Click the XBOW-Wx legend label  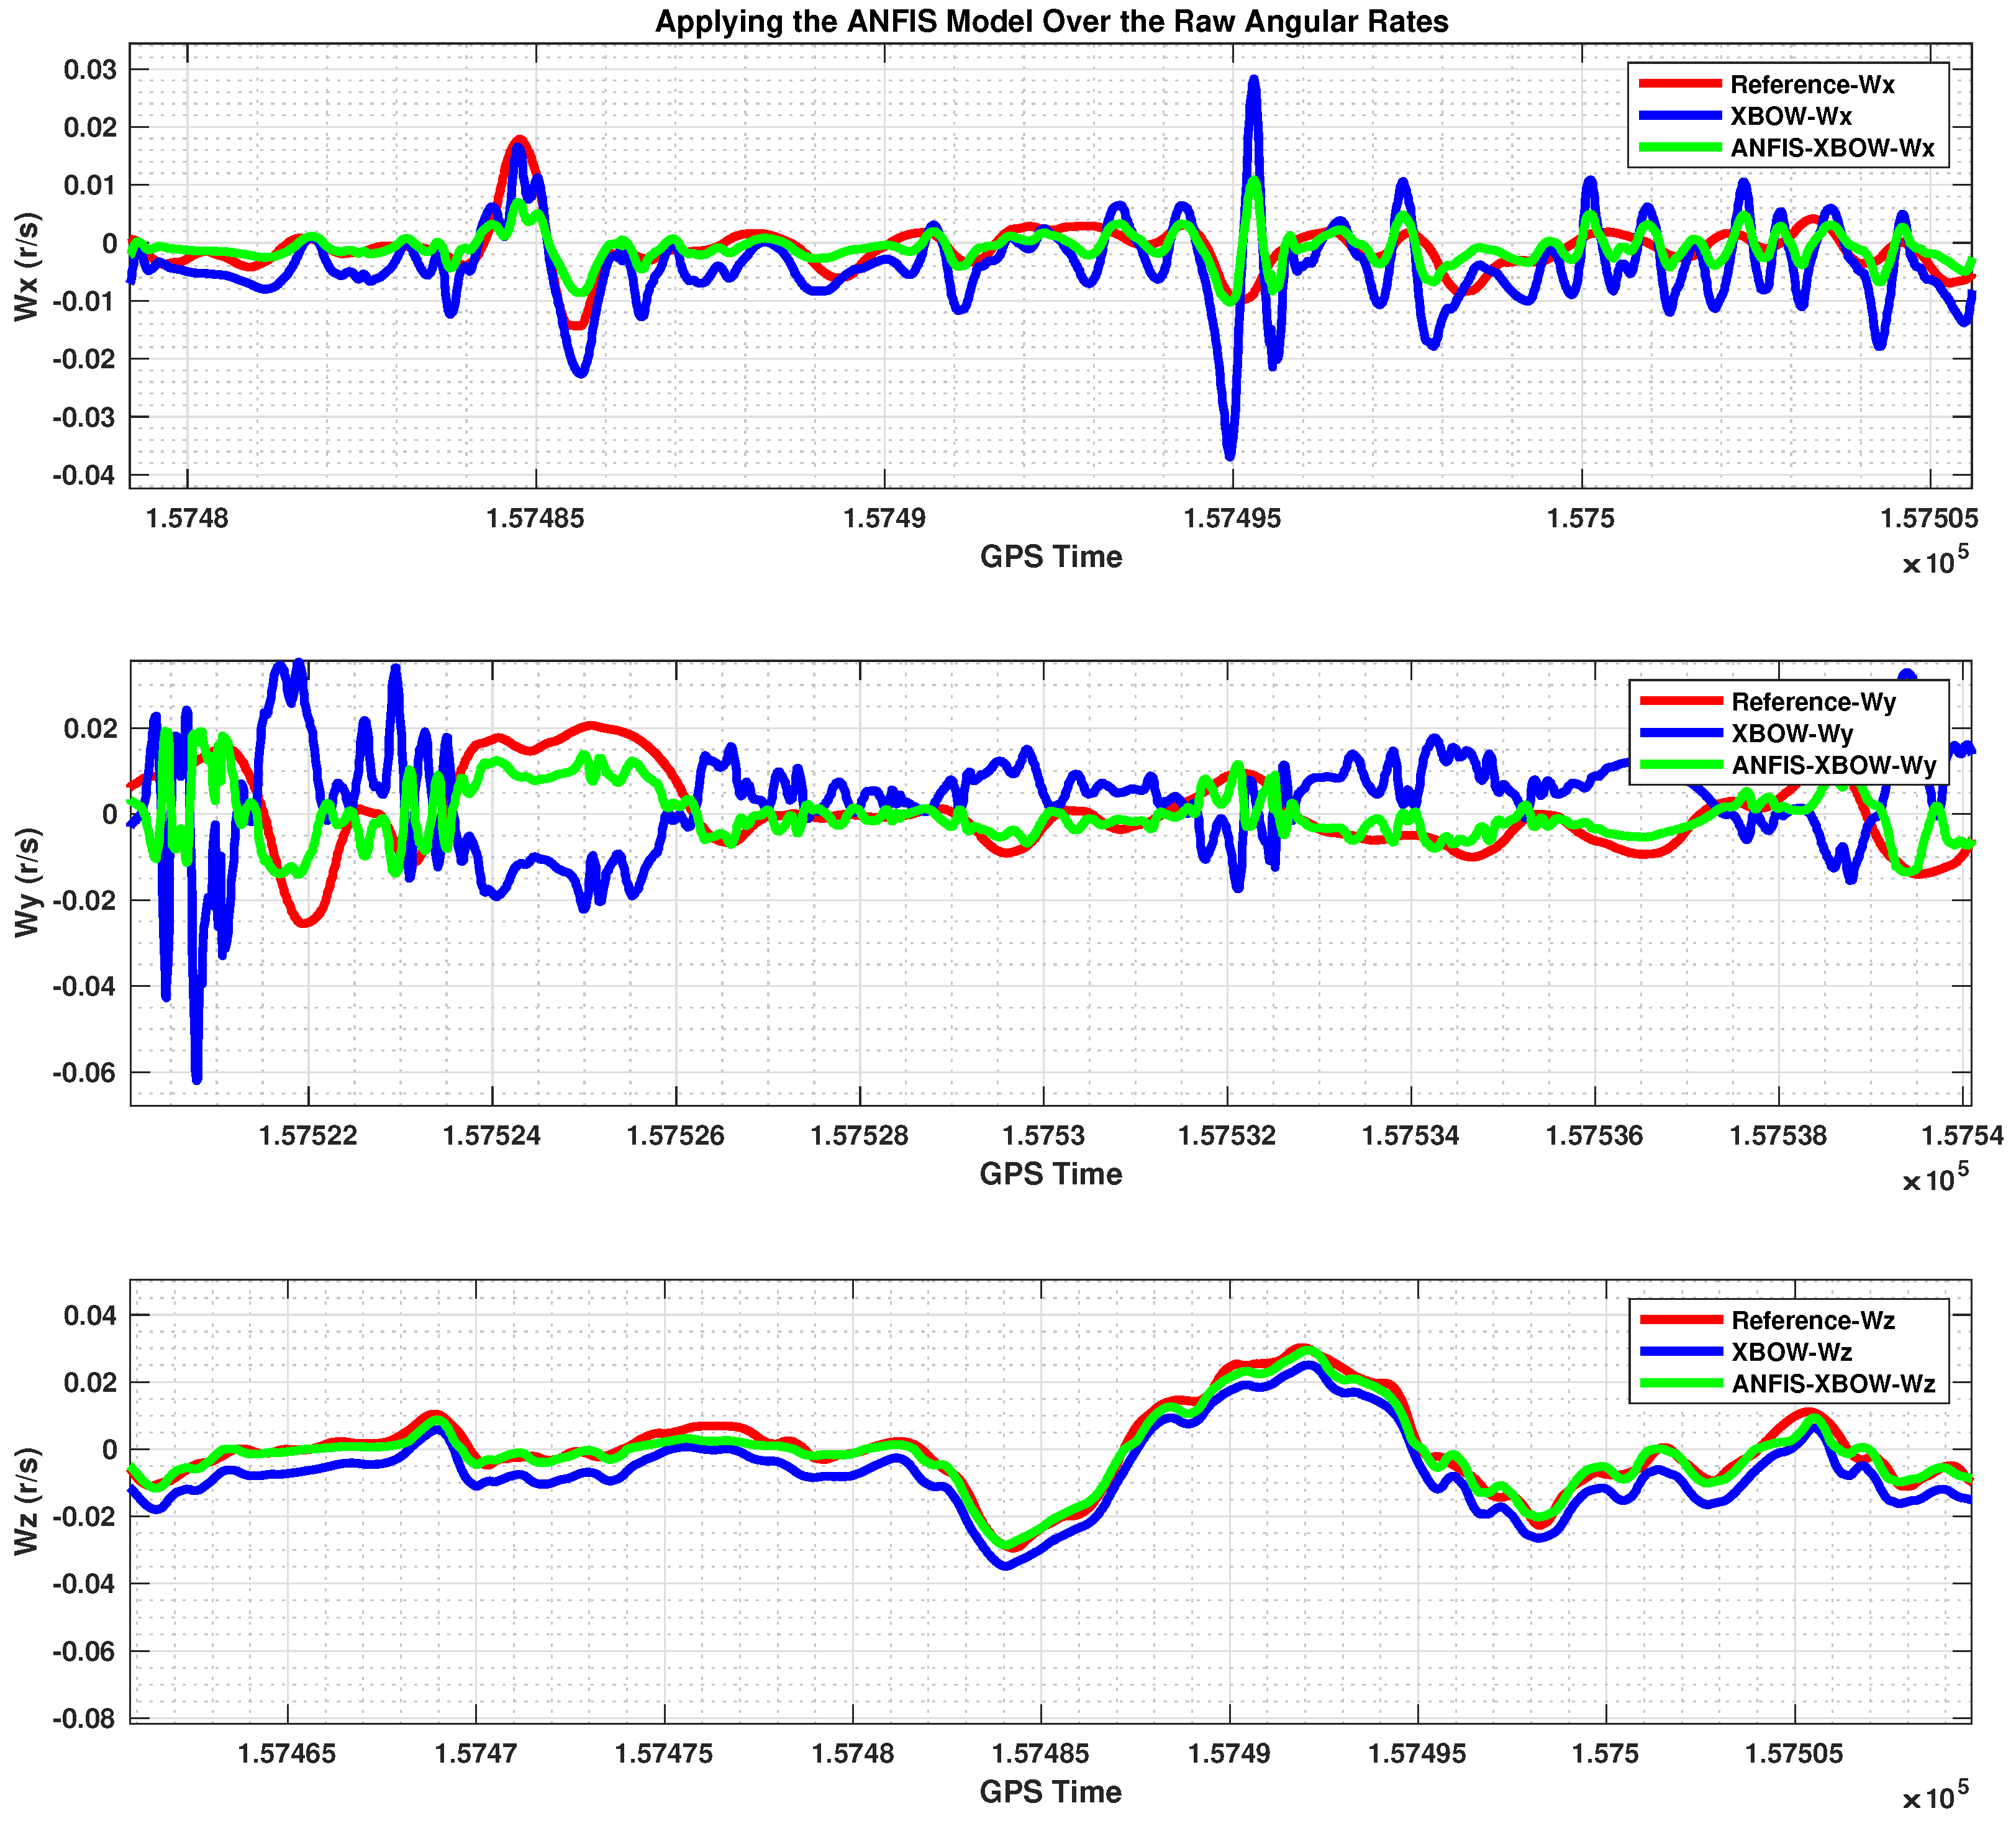pos(1790,117)
